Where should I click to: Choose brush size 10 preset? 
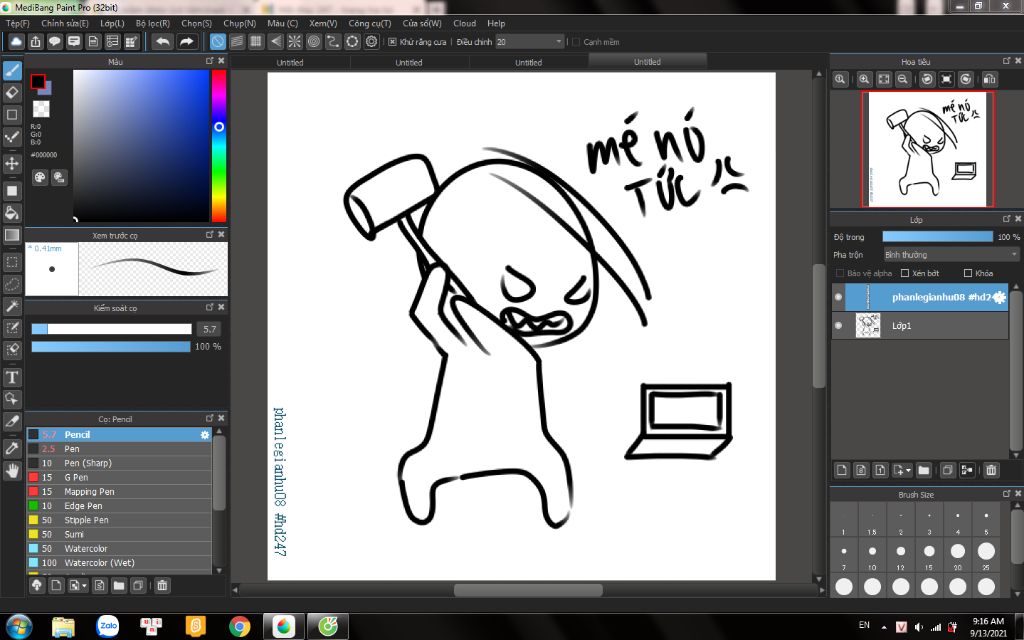coord(872,553)
